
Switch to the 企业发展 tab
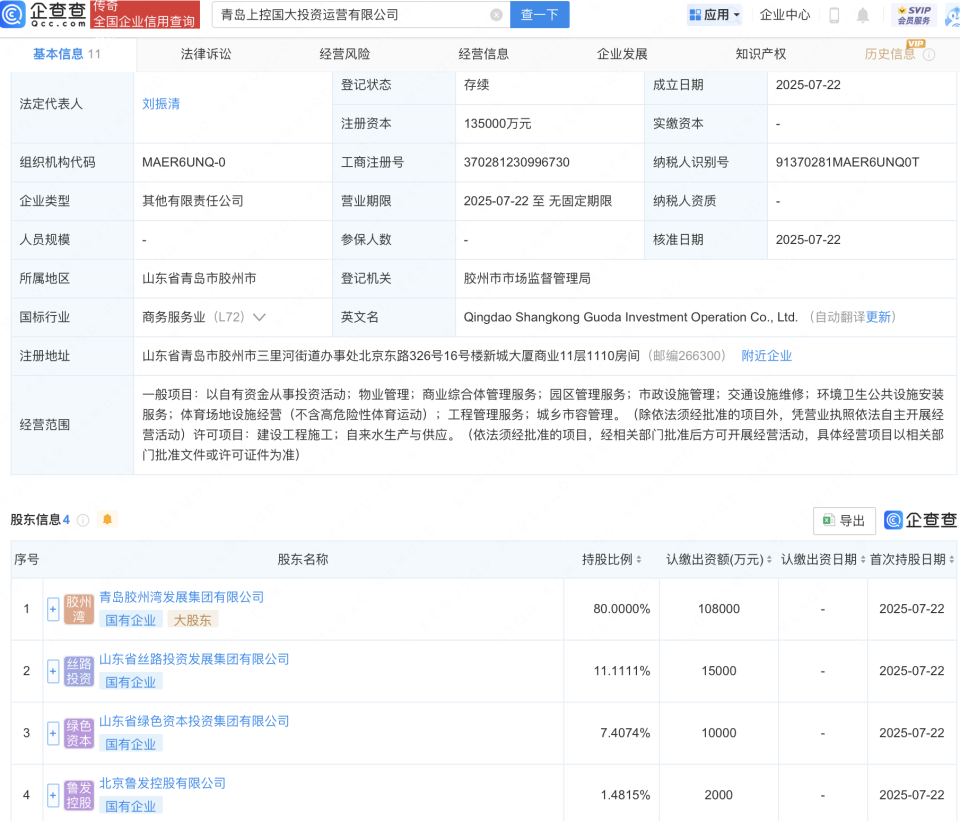click(x=622, y=54)
